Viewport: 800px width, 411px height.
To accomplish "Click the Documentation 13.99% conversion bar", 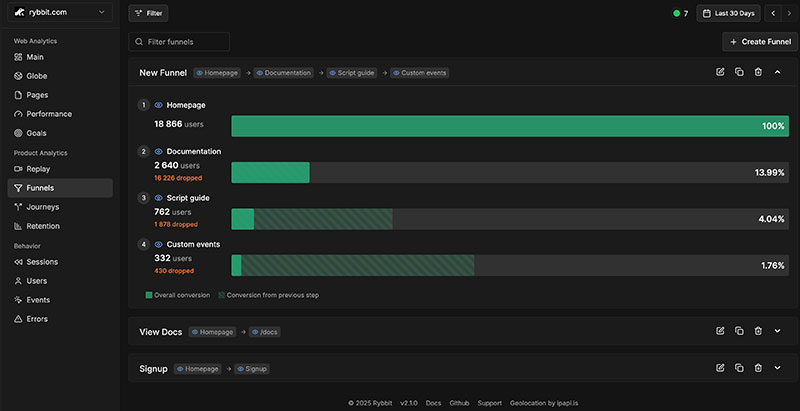I will coord(510,172).
